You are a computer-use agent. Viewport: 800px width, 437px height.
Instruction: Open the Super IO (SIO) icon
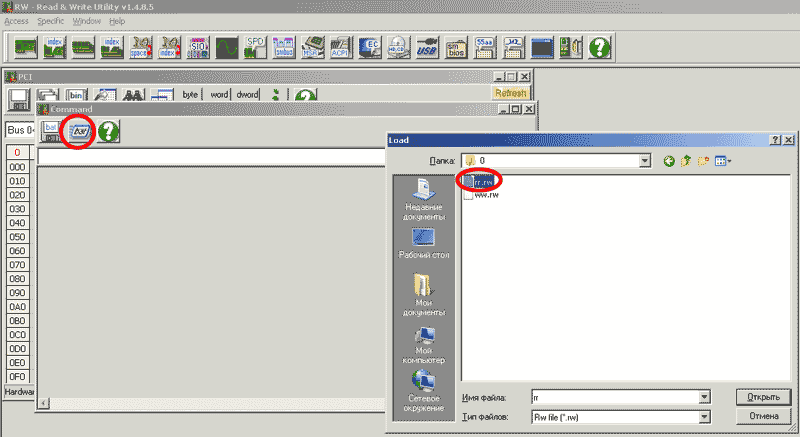click(x=198, y=46)
